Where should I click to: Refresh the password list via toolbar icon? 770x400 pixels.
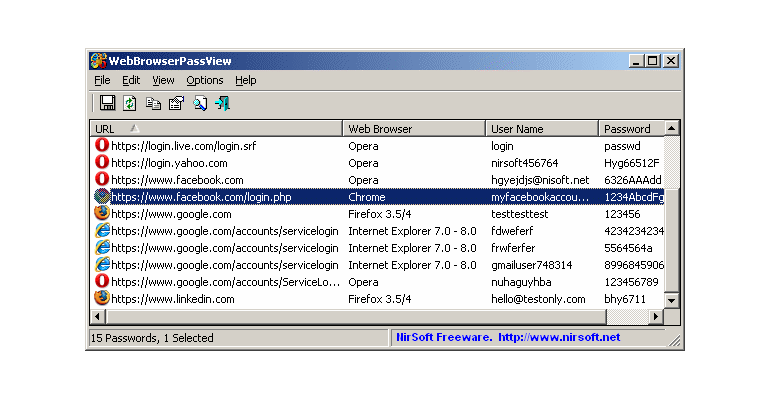pos(130,103)
